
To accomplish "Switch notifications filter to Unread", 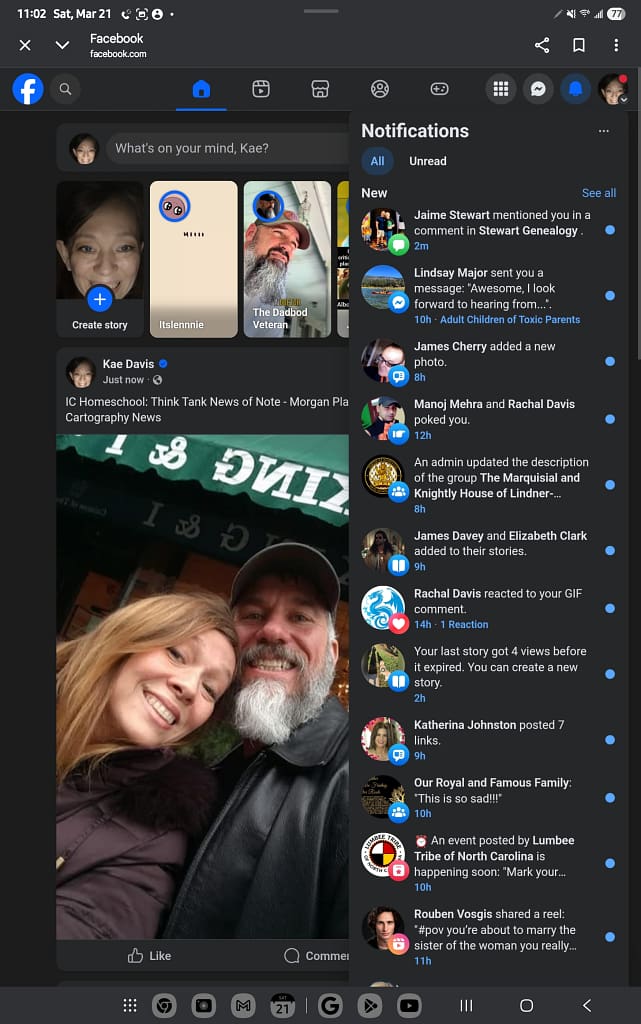I will click(428, 161).
